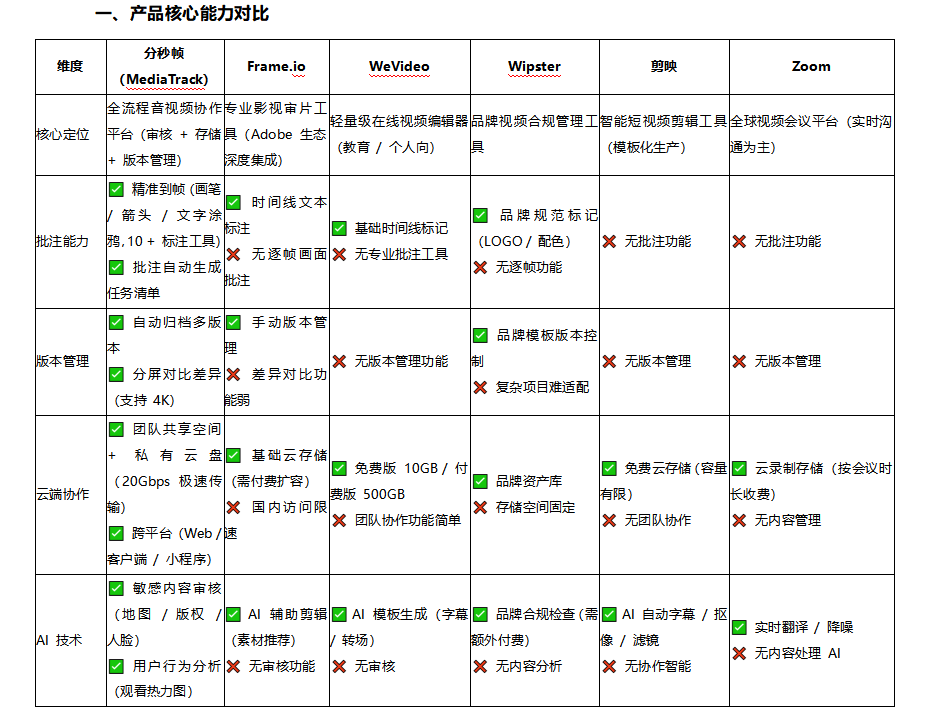
Task: Select the 版本管理 row label
Action: pos(63,361)
